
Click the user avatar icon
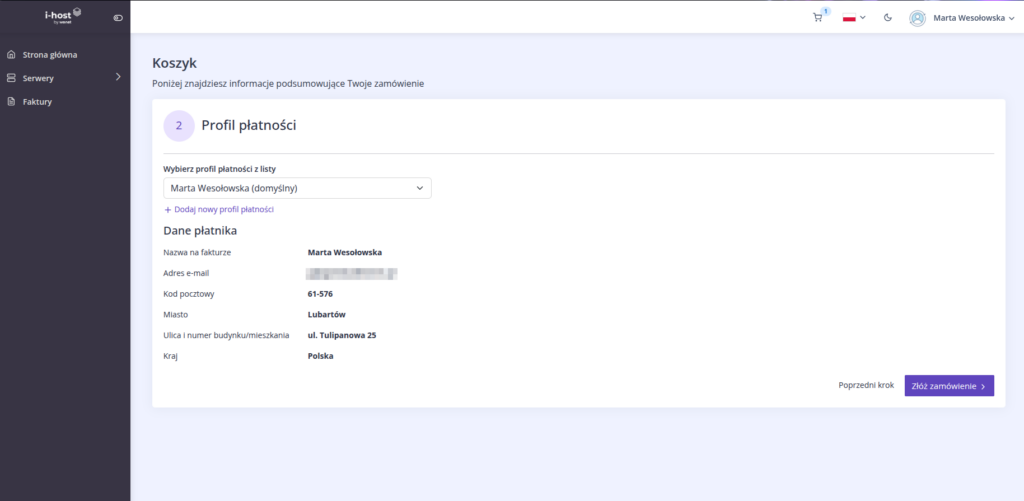coord(917,18)
